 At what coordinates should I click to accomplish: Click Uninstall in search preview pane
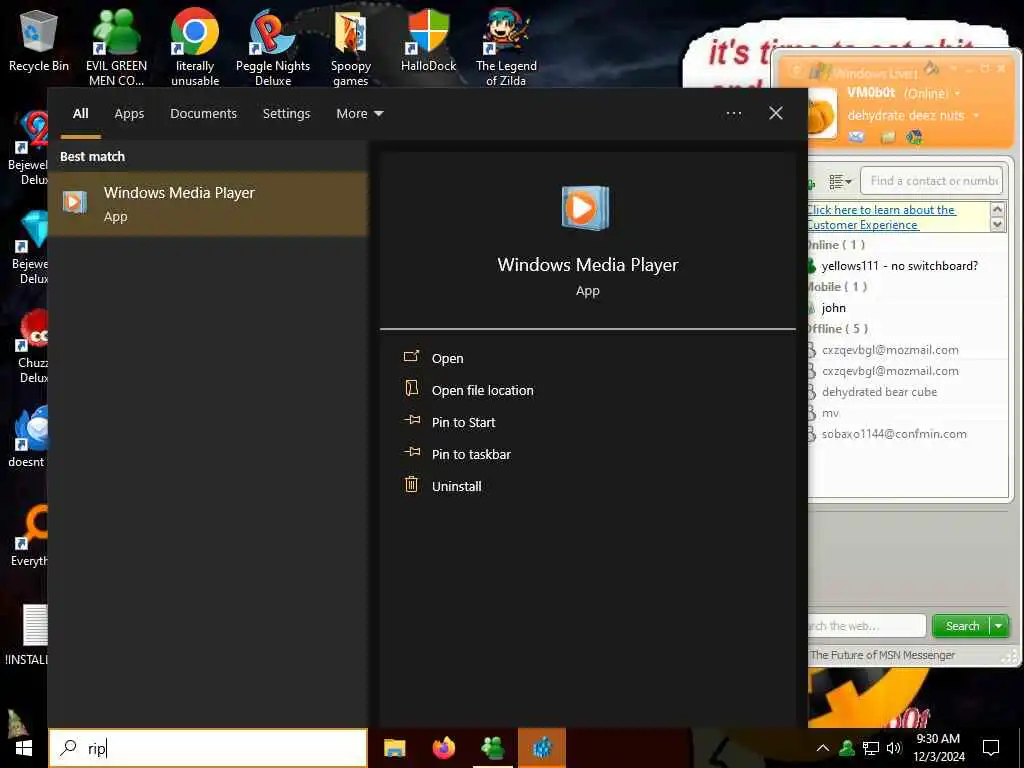click(456, 486)
